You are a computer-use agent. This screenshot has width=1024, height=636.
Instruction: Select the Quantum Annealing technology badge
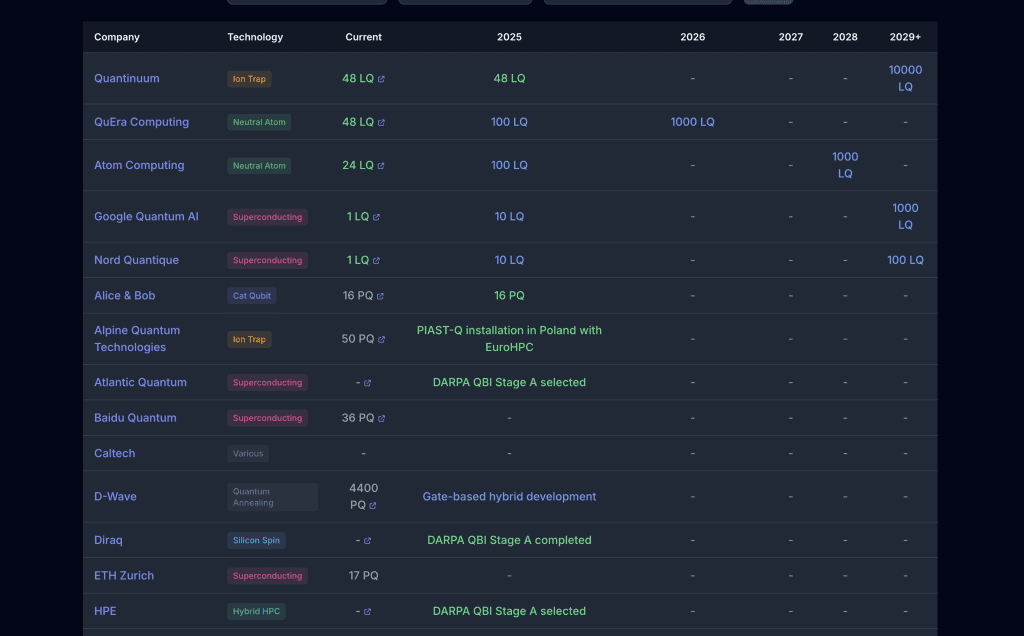272,497
